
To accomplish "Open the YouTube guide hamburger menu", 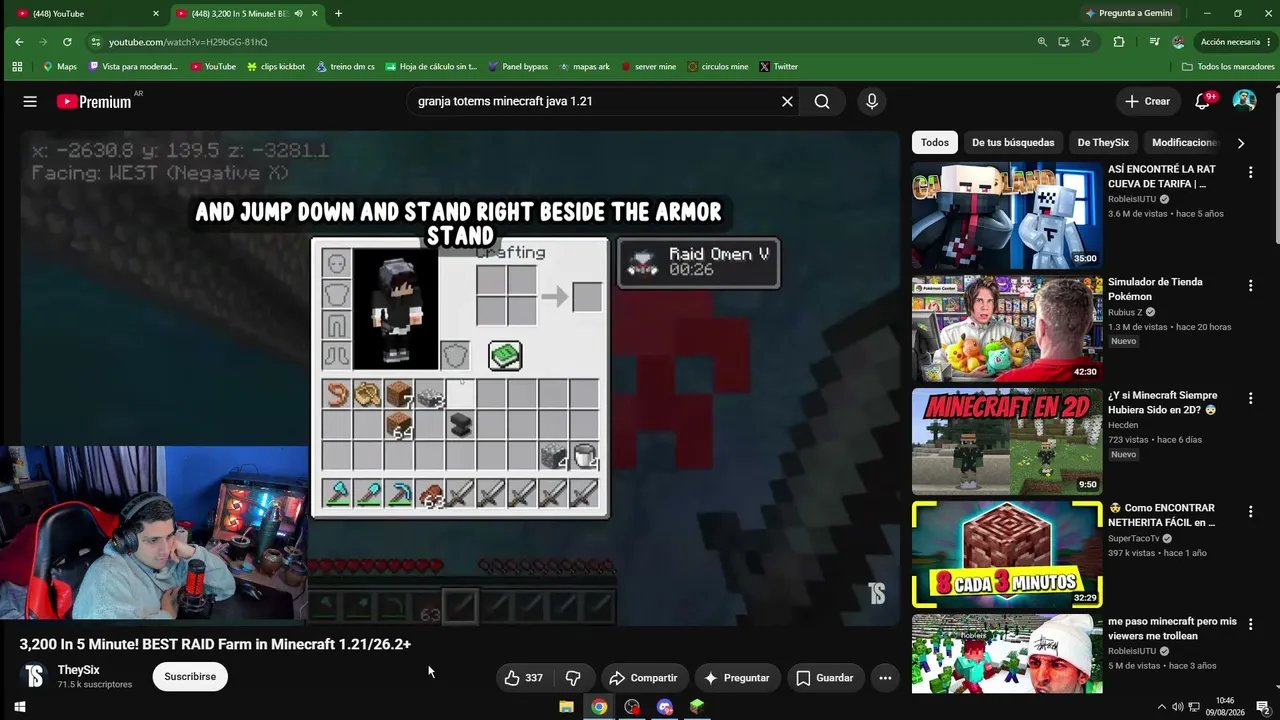I will point(30,101).
